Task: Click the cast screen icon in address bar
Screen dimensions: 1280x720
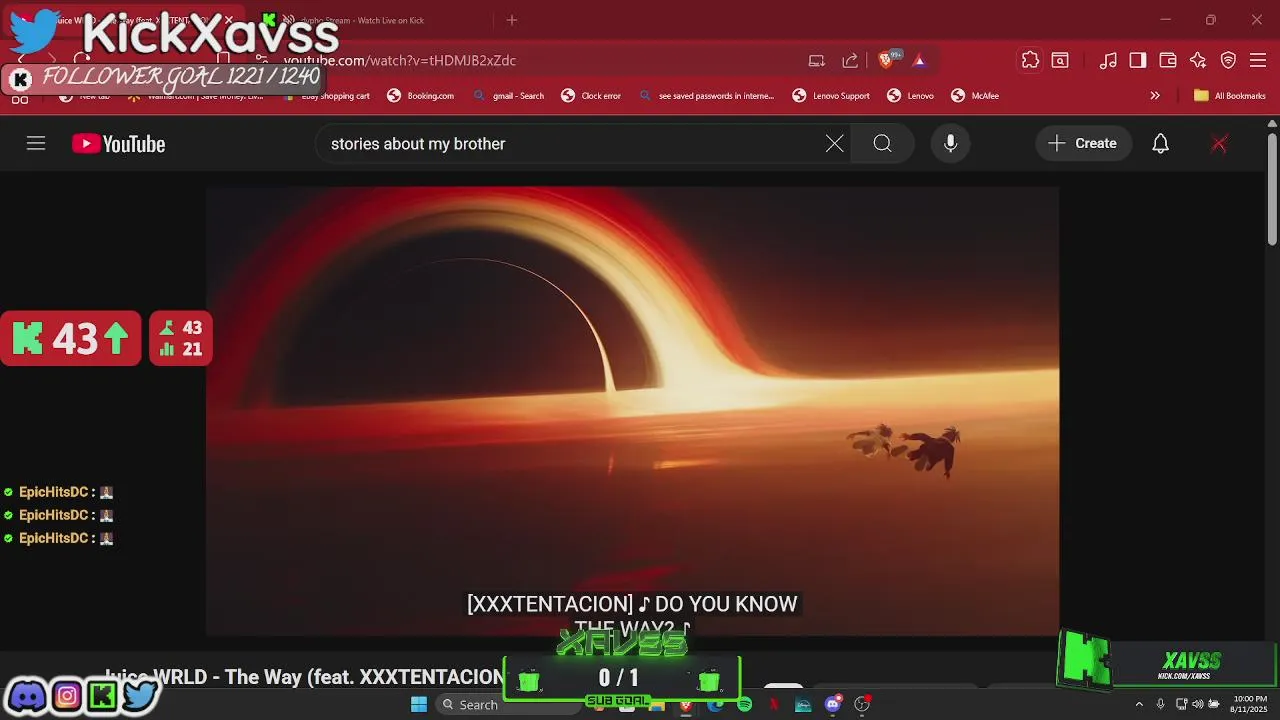Action: (x=817, y=60)
